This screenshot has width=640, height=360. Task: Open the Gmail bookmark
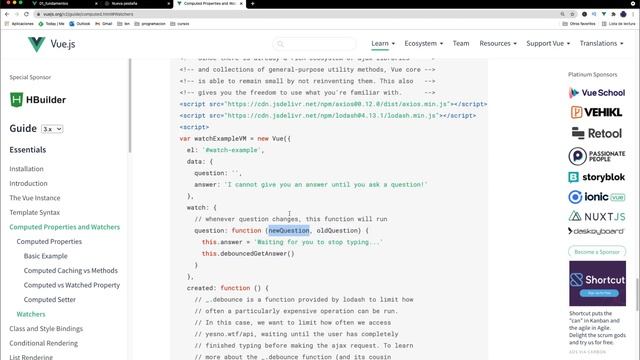pyautogui.click(x=104, y=24)
